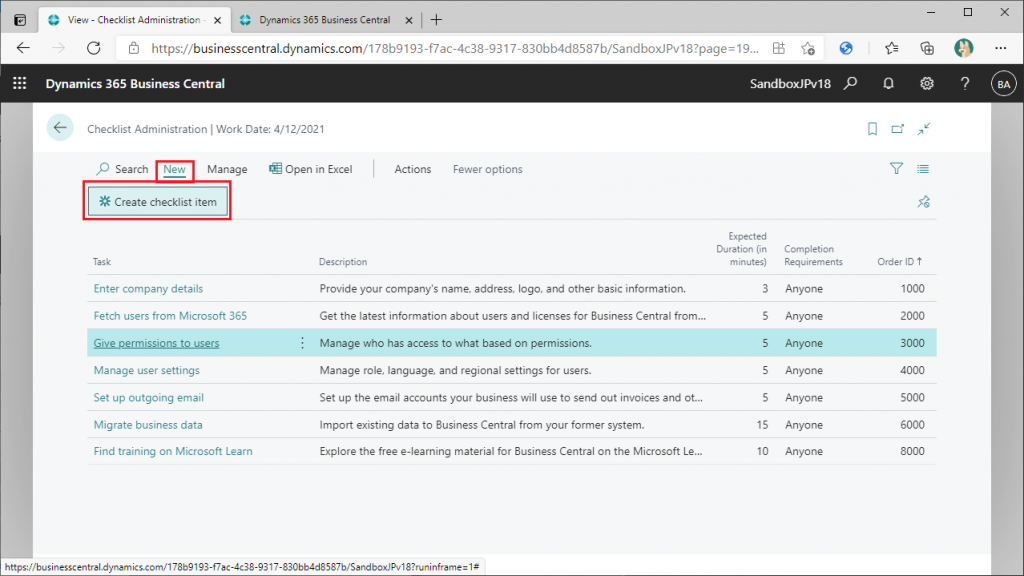Select Order ID cell 5000
Viewport: 1024px width, 576px height.
(x=912, y=398)
